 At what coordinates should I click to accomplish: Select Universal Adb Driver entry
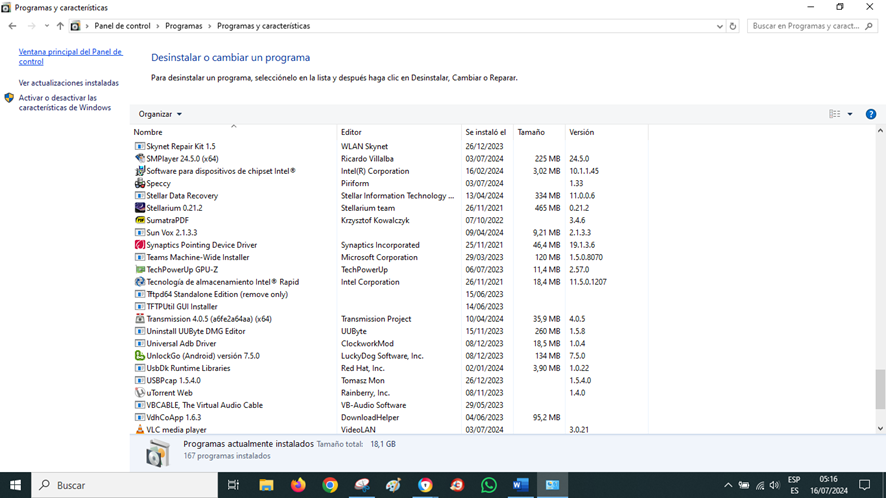click(390, 344)
